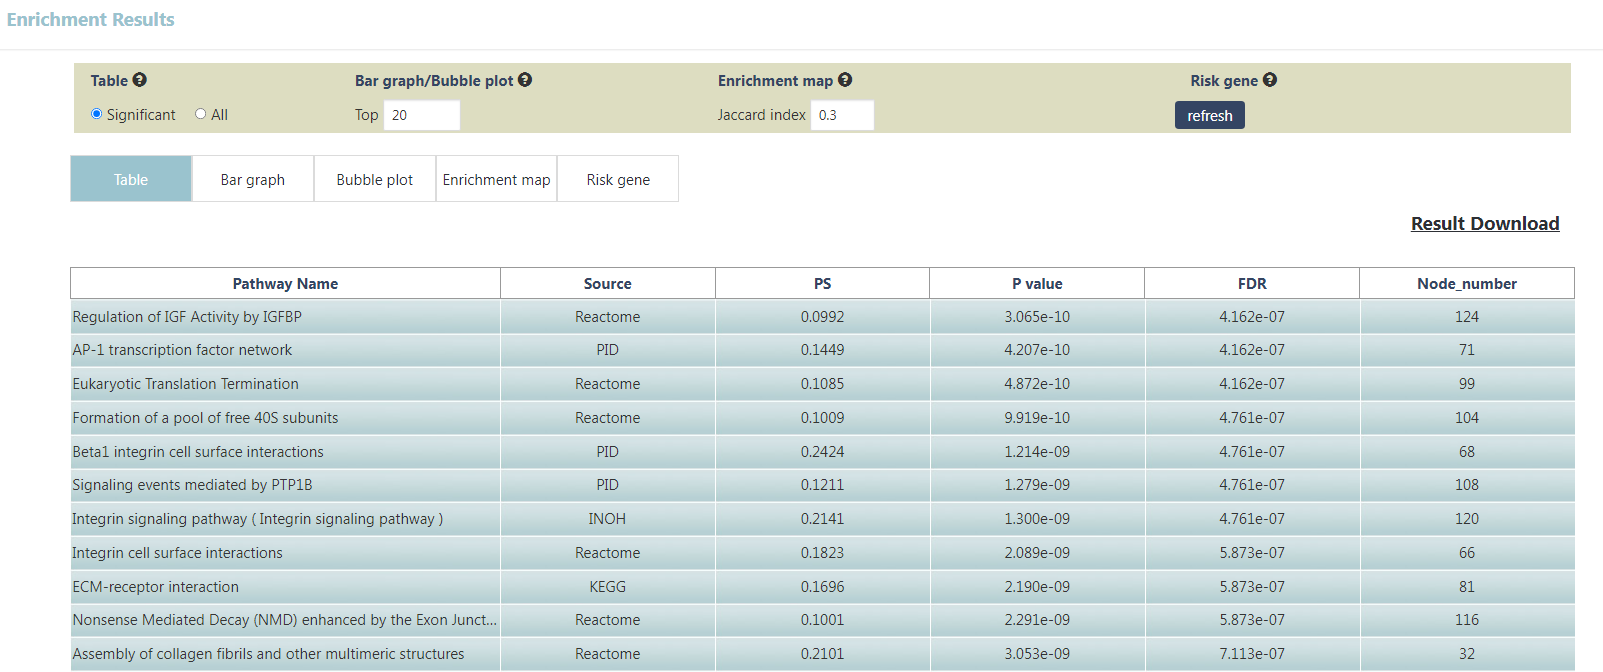Click node number 124

(1467, 317)
